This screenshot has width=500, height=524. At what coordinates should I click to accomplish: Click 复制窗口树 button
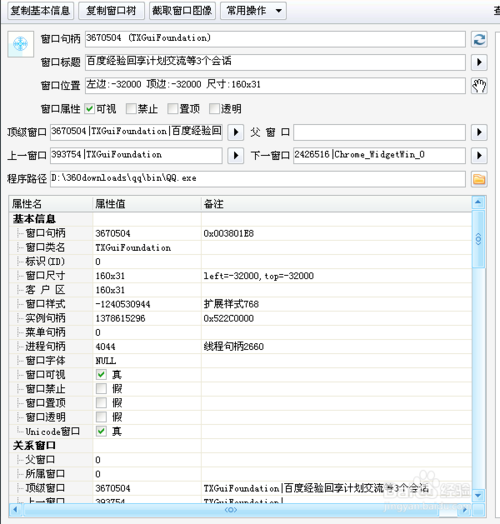[111, 11]
